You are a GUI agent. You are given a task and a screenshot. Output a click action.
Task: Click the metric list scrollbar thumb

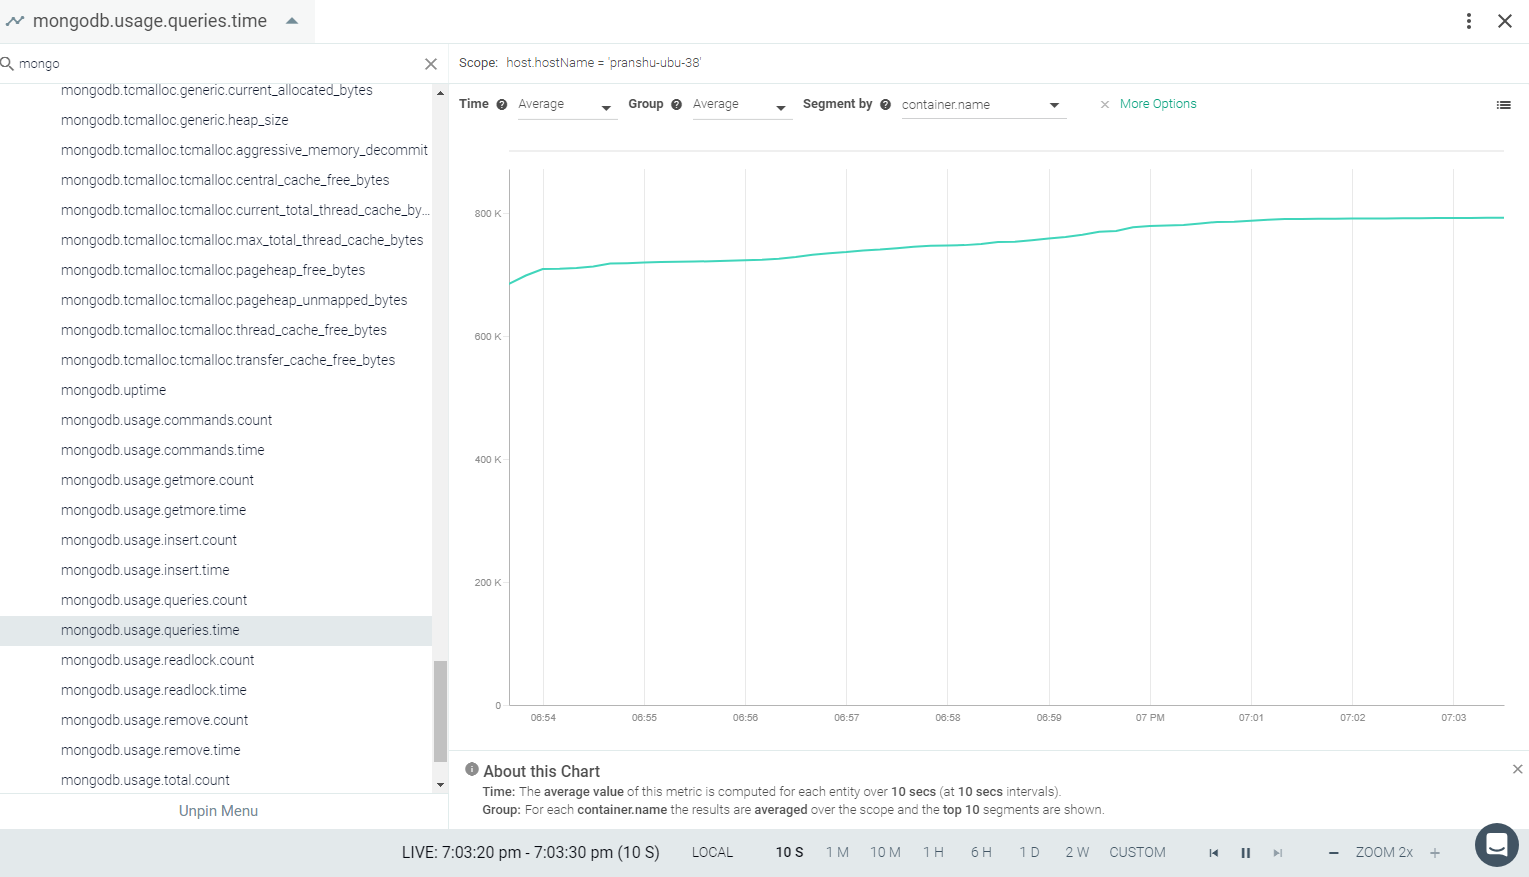pos(440,711)
